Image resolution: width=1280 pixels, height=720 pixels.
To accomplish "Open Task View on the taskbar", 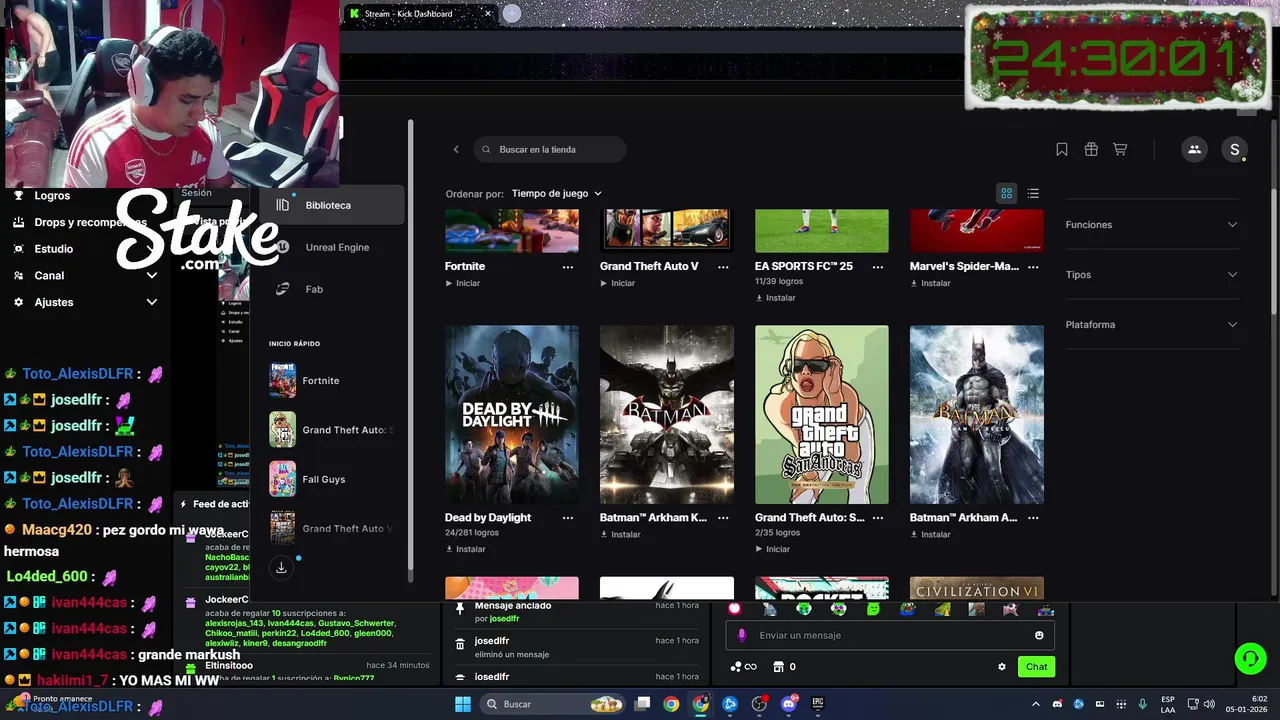I will [643, 704].
